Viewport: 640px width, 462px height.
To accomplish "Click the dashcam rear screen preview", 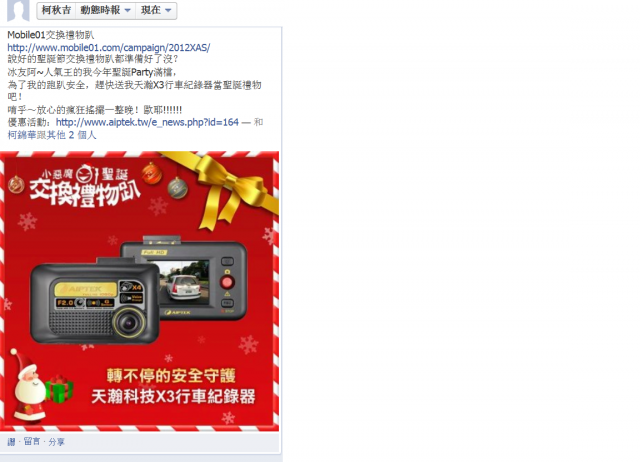I will click(184, 283).
